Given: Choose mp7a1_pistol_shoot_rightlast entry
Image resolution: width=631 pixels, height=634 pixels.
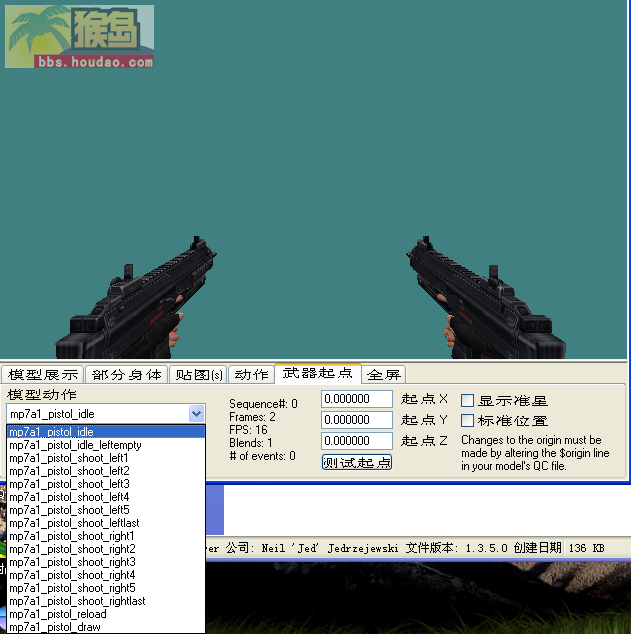Looking at the screenshot, I should [x=106, y=601].
